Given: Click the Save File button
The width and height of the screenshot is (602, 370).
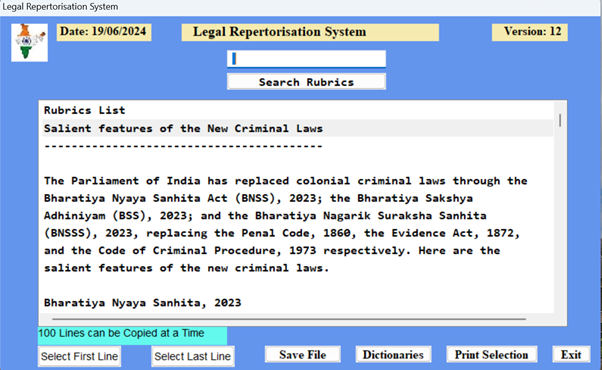Looking at the screenshot, I should pos(303,355).
